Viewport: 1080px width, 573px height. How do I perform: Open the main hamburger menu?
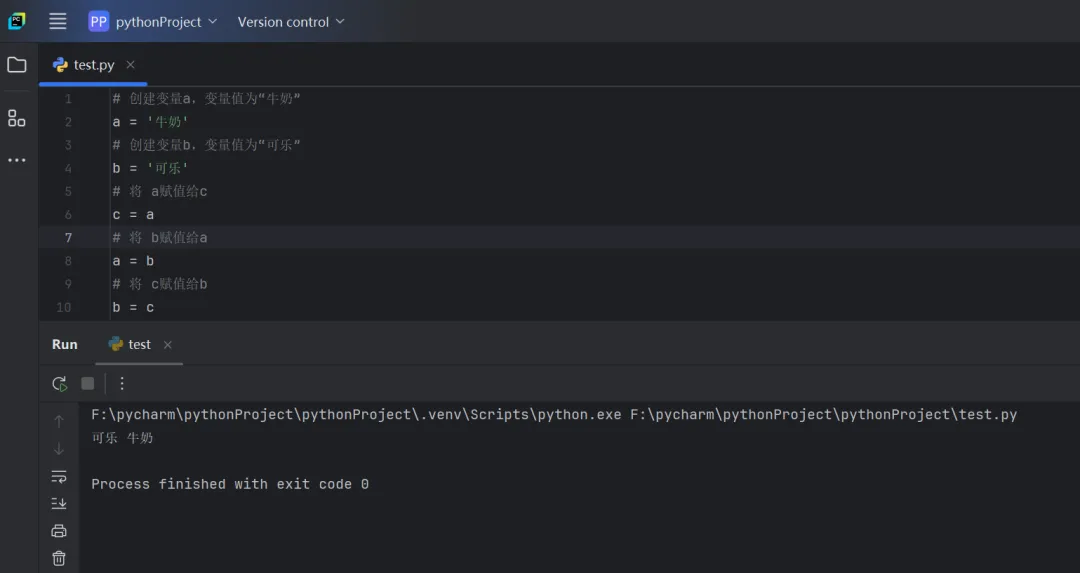pos(58,21)
